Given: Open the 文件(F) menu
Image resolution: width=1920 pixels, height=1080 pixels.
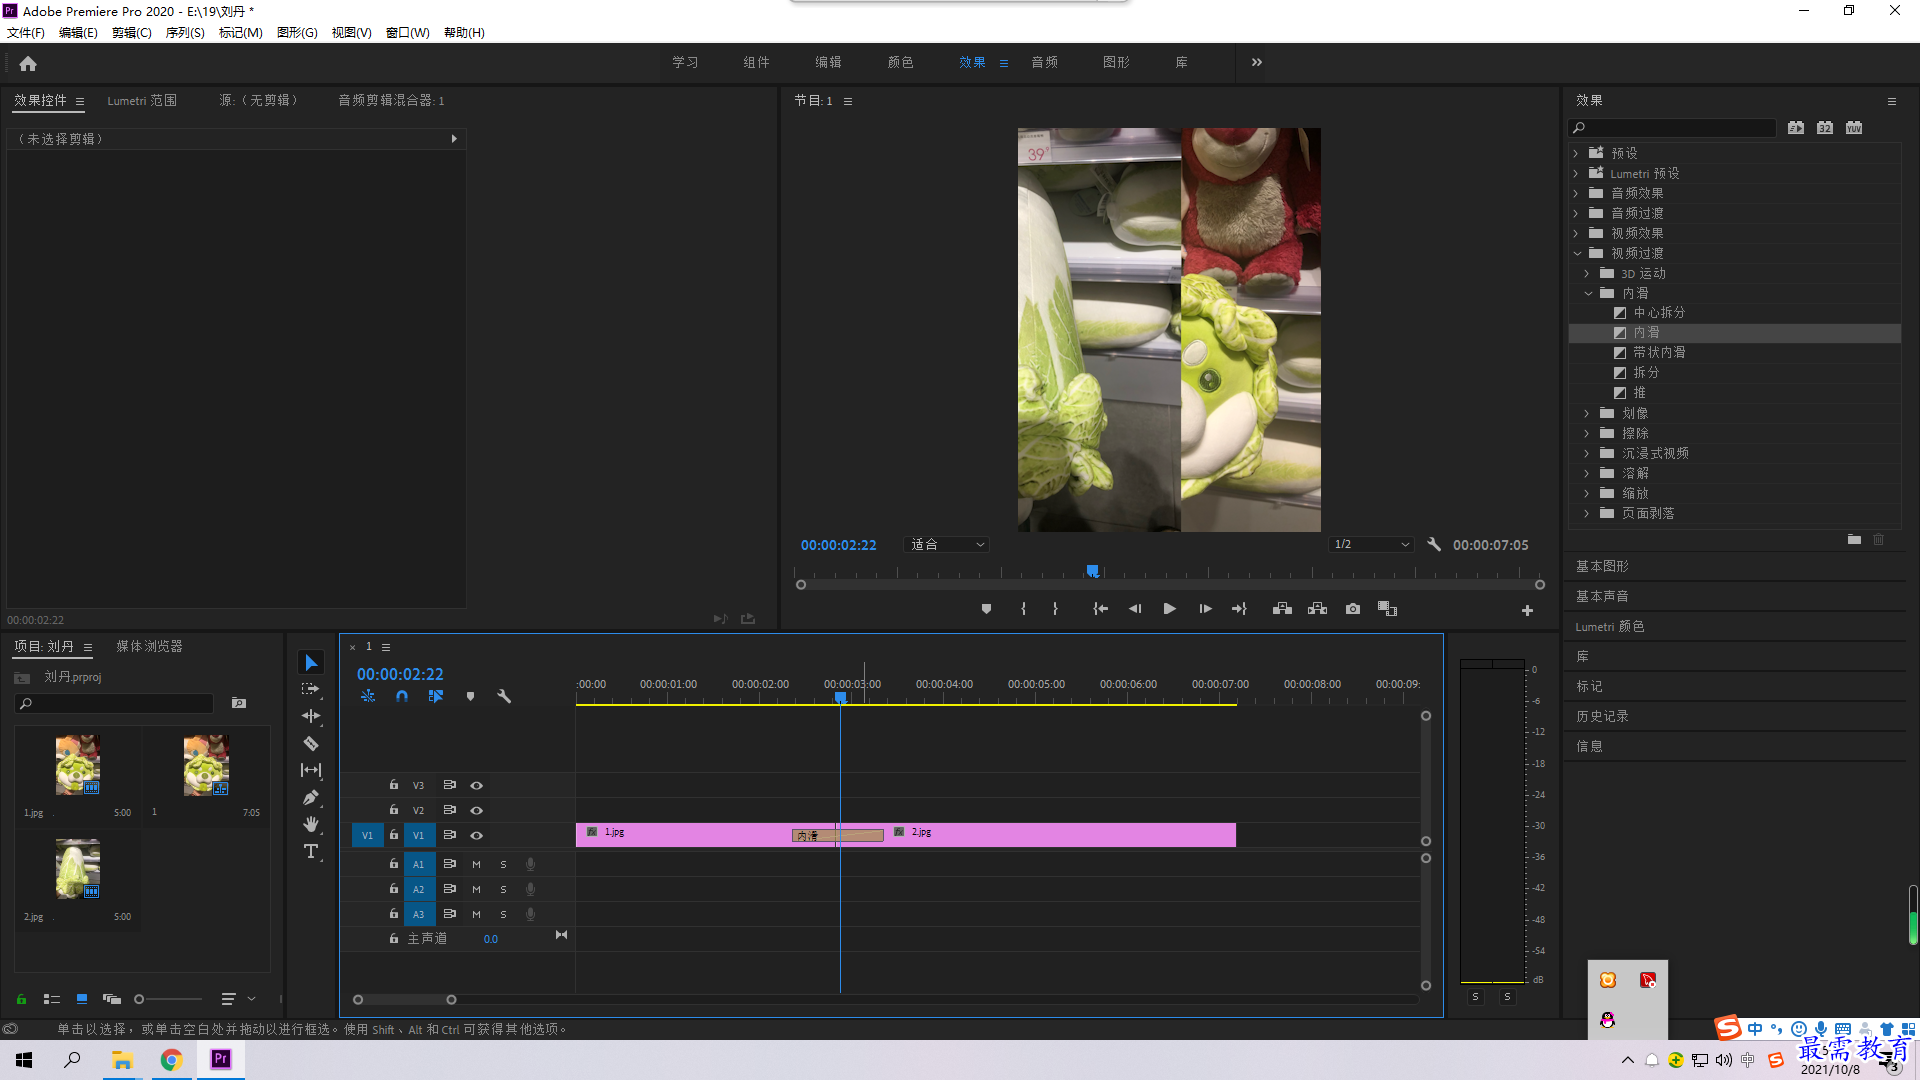Looking at the screenshot, I should coord(26,32).
